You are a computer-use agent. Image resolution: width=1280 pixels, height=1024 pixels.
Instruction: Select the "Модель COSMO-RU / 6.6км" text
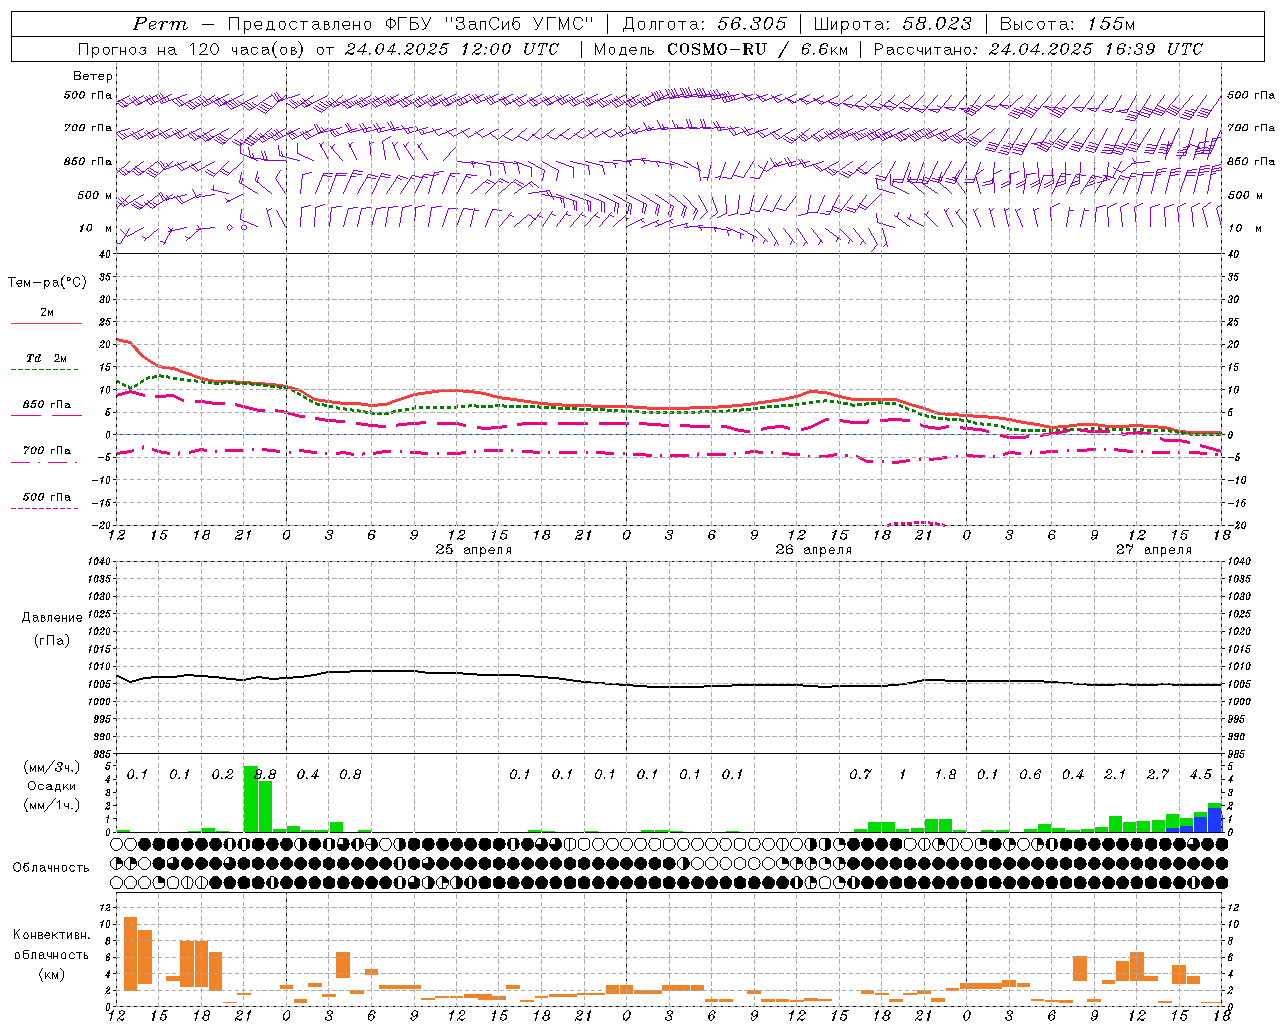719,49
